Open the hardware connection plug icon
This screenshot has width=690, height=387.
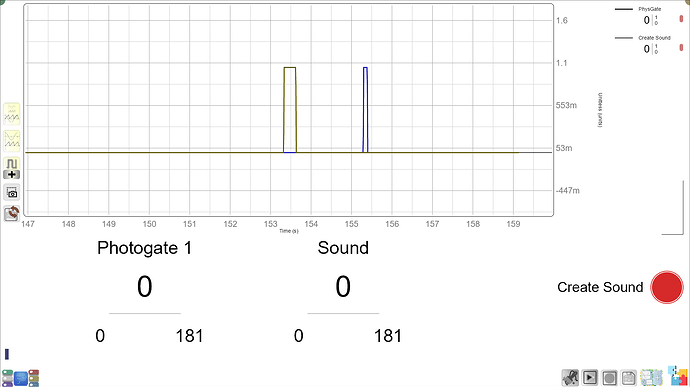(x=570, y=377)
